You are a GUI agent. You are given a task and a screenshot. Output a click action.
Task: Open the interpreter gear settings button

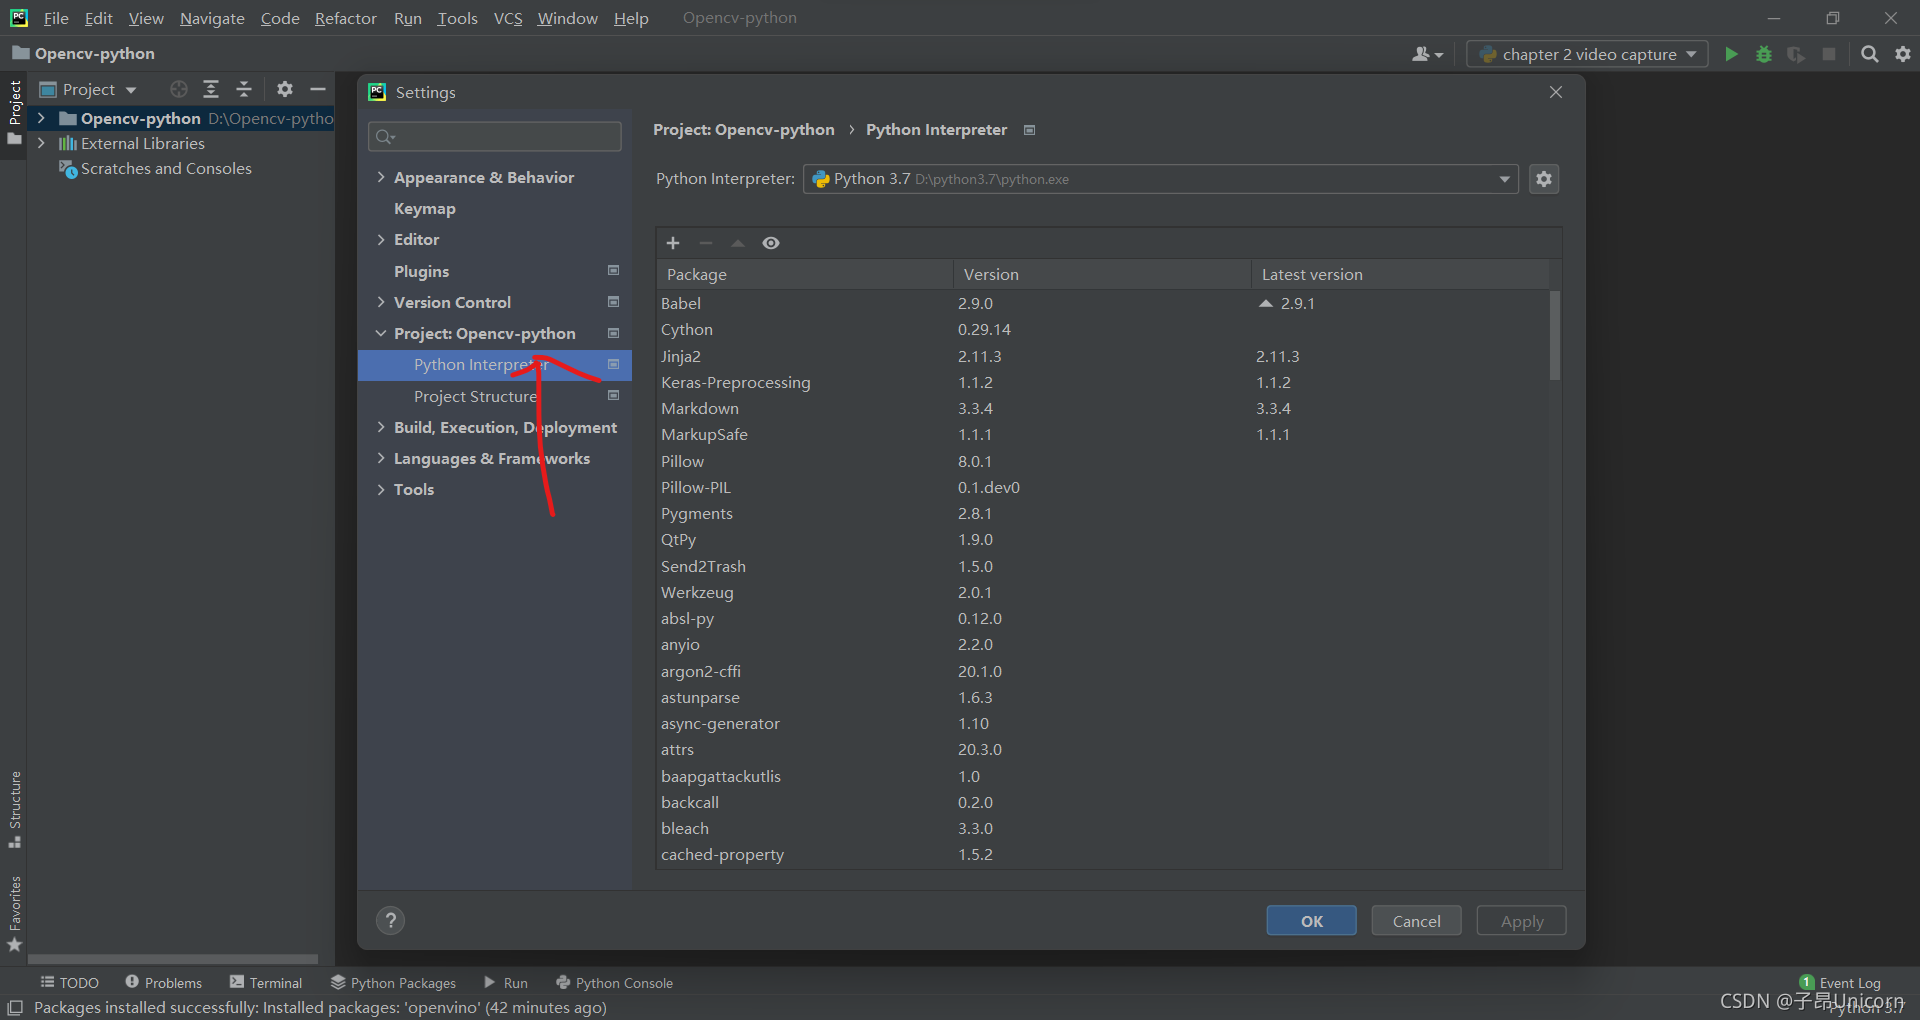click(1544, 179)
